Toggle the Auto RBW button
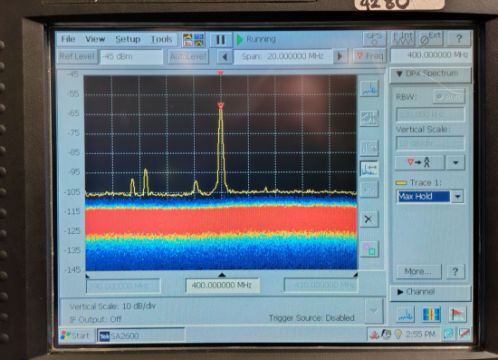 449,97
